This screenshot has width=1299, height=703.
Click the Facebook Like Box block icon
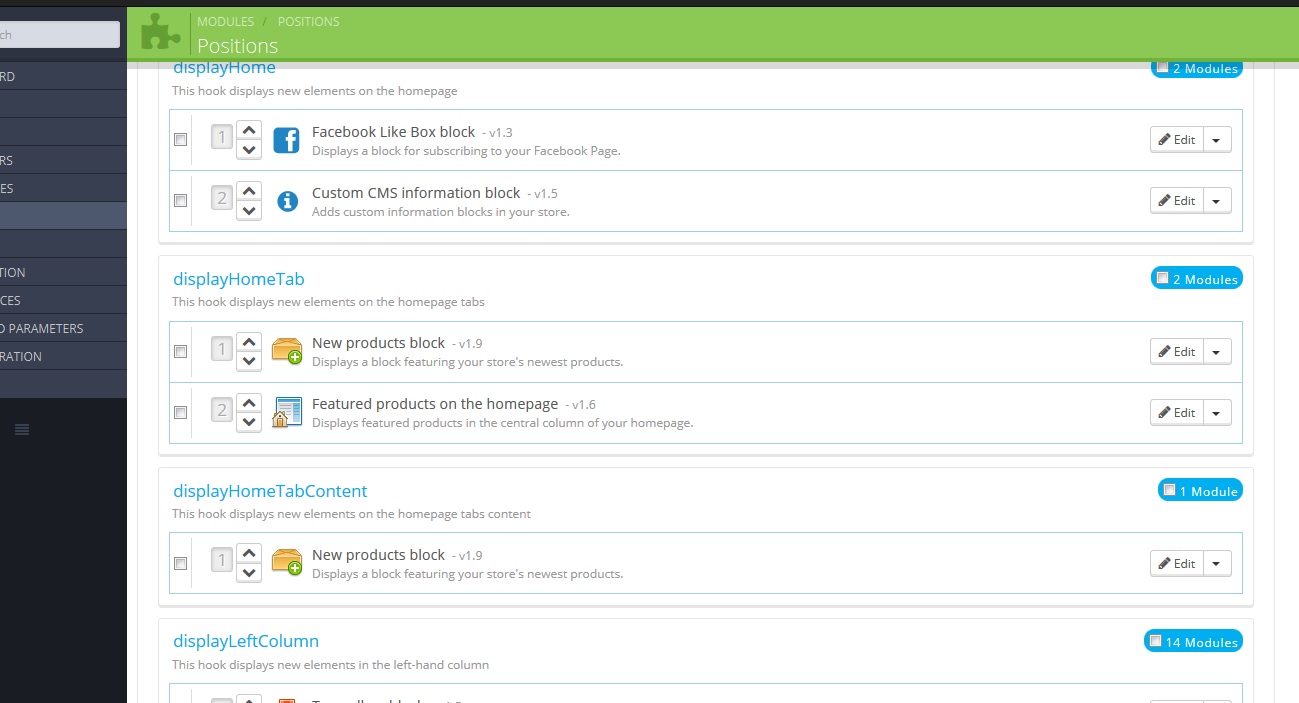click(x=287, y=140)
